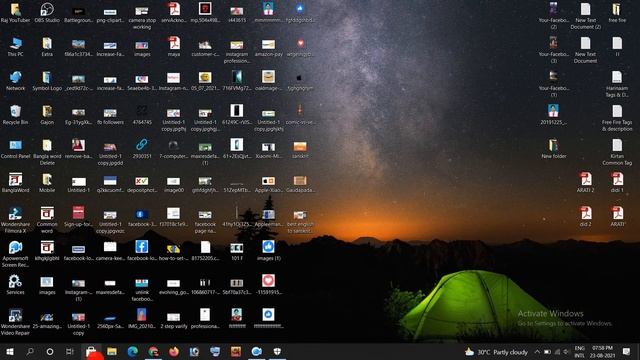
Task: Open the notification Action Center
Action: 627,352
